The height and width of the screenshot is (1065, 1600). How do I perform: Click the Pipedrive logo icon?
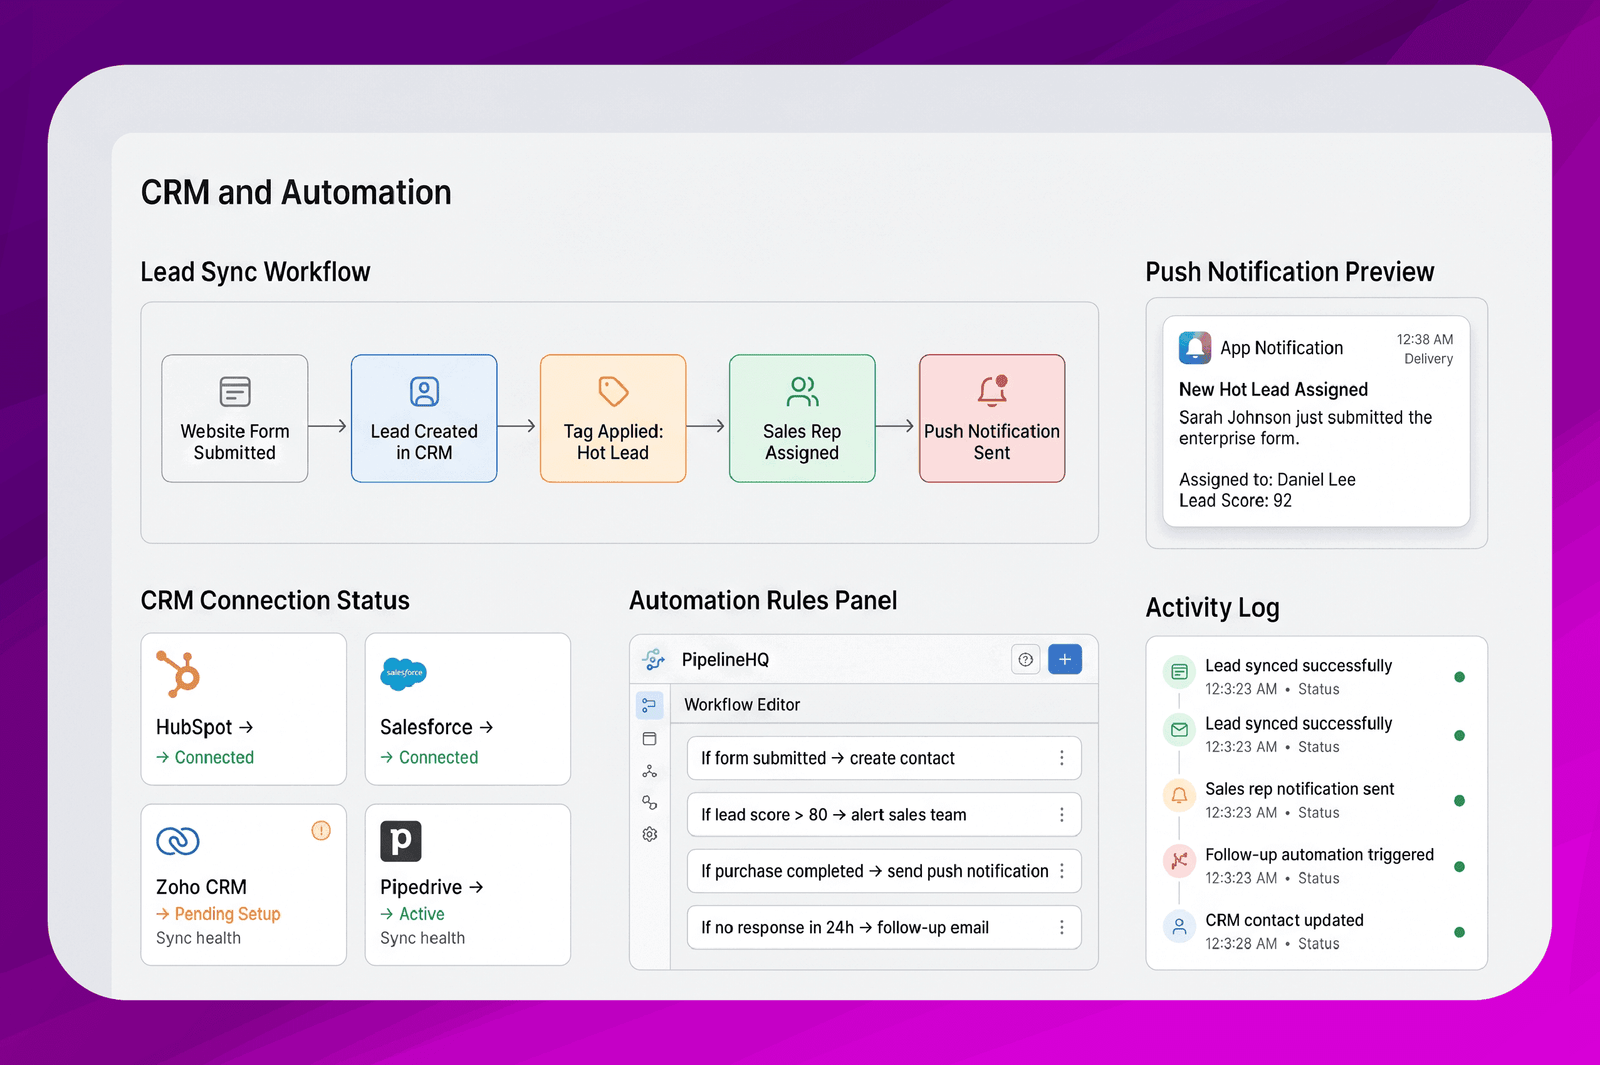point(401,841)
